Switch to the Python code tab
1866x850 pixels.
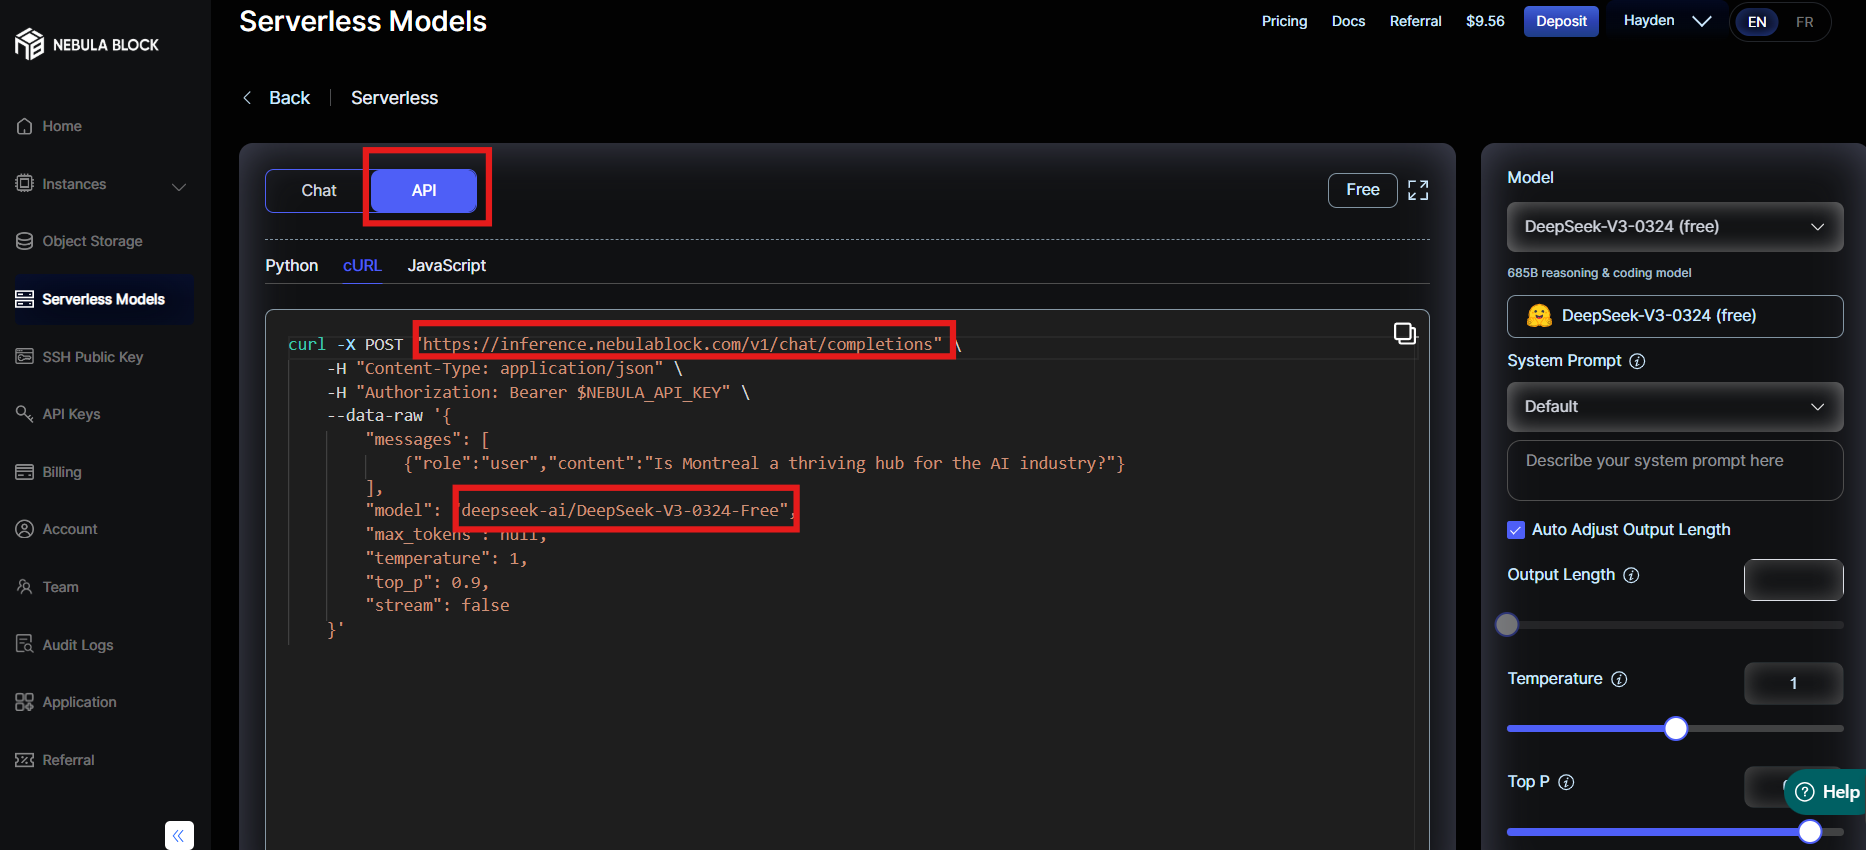pyautogui.click(x=291, y=265)
